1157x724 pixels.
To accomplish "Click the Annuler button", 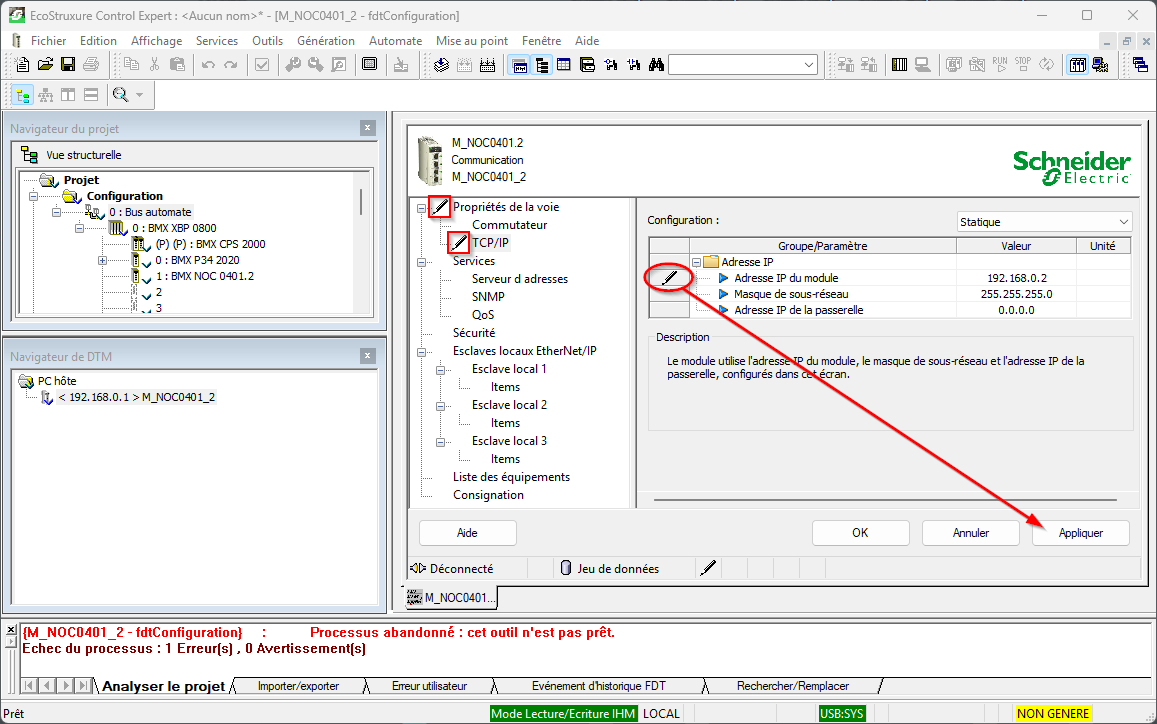I will [x=970, y=533].
